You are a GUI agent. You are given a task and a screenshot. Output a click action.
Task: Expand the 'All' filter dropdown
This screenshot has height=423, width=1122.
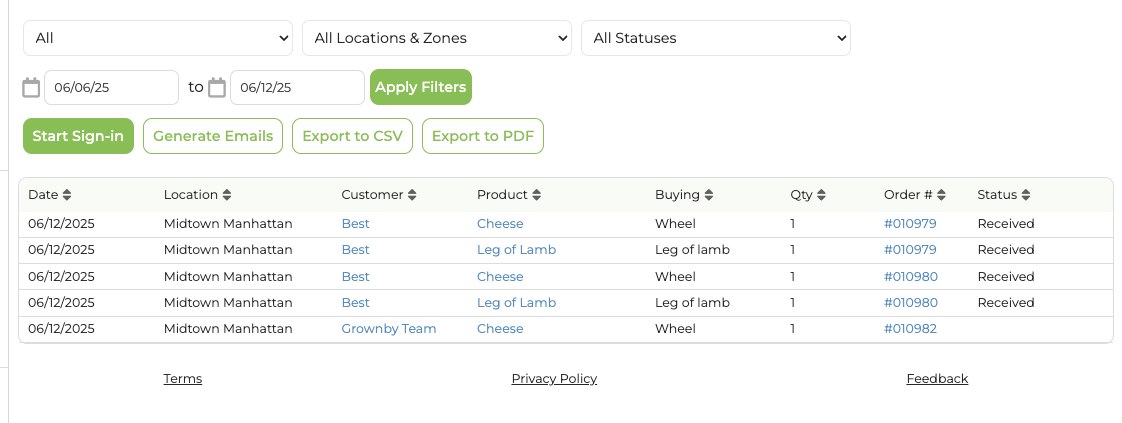tap(158, 38)
